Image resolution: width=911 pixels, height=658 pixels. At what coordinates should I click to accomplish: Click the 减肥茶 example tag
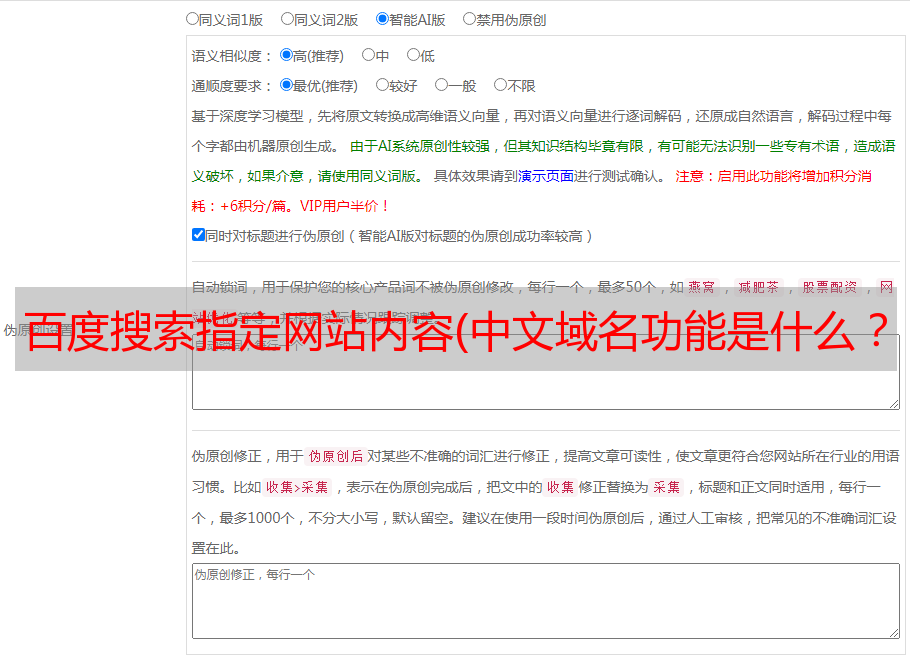[759, 287]
